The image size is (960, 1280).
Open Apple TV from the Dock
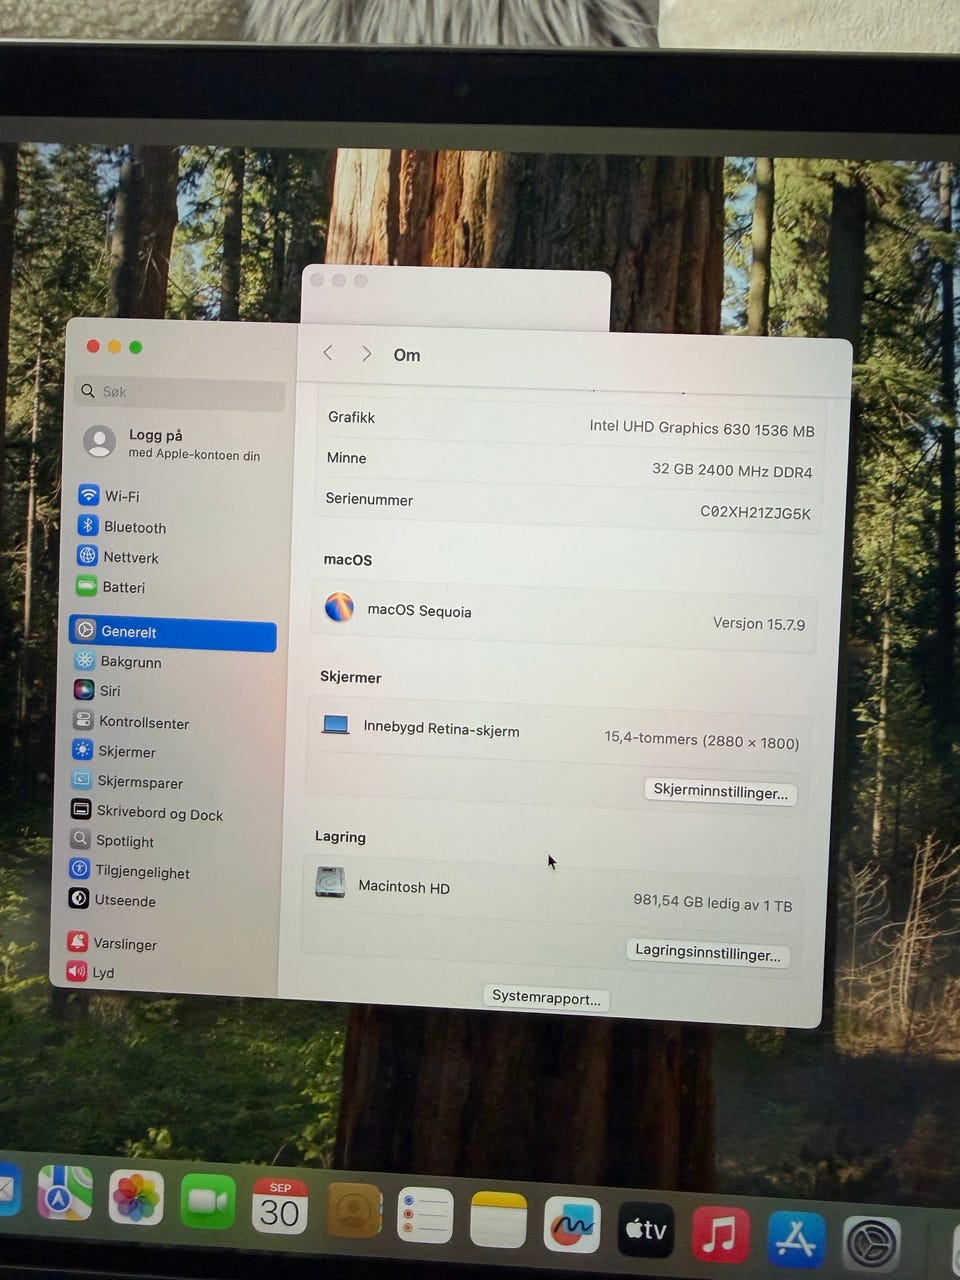646,1229
